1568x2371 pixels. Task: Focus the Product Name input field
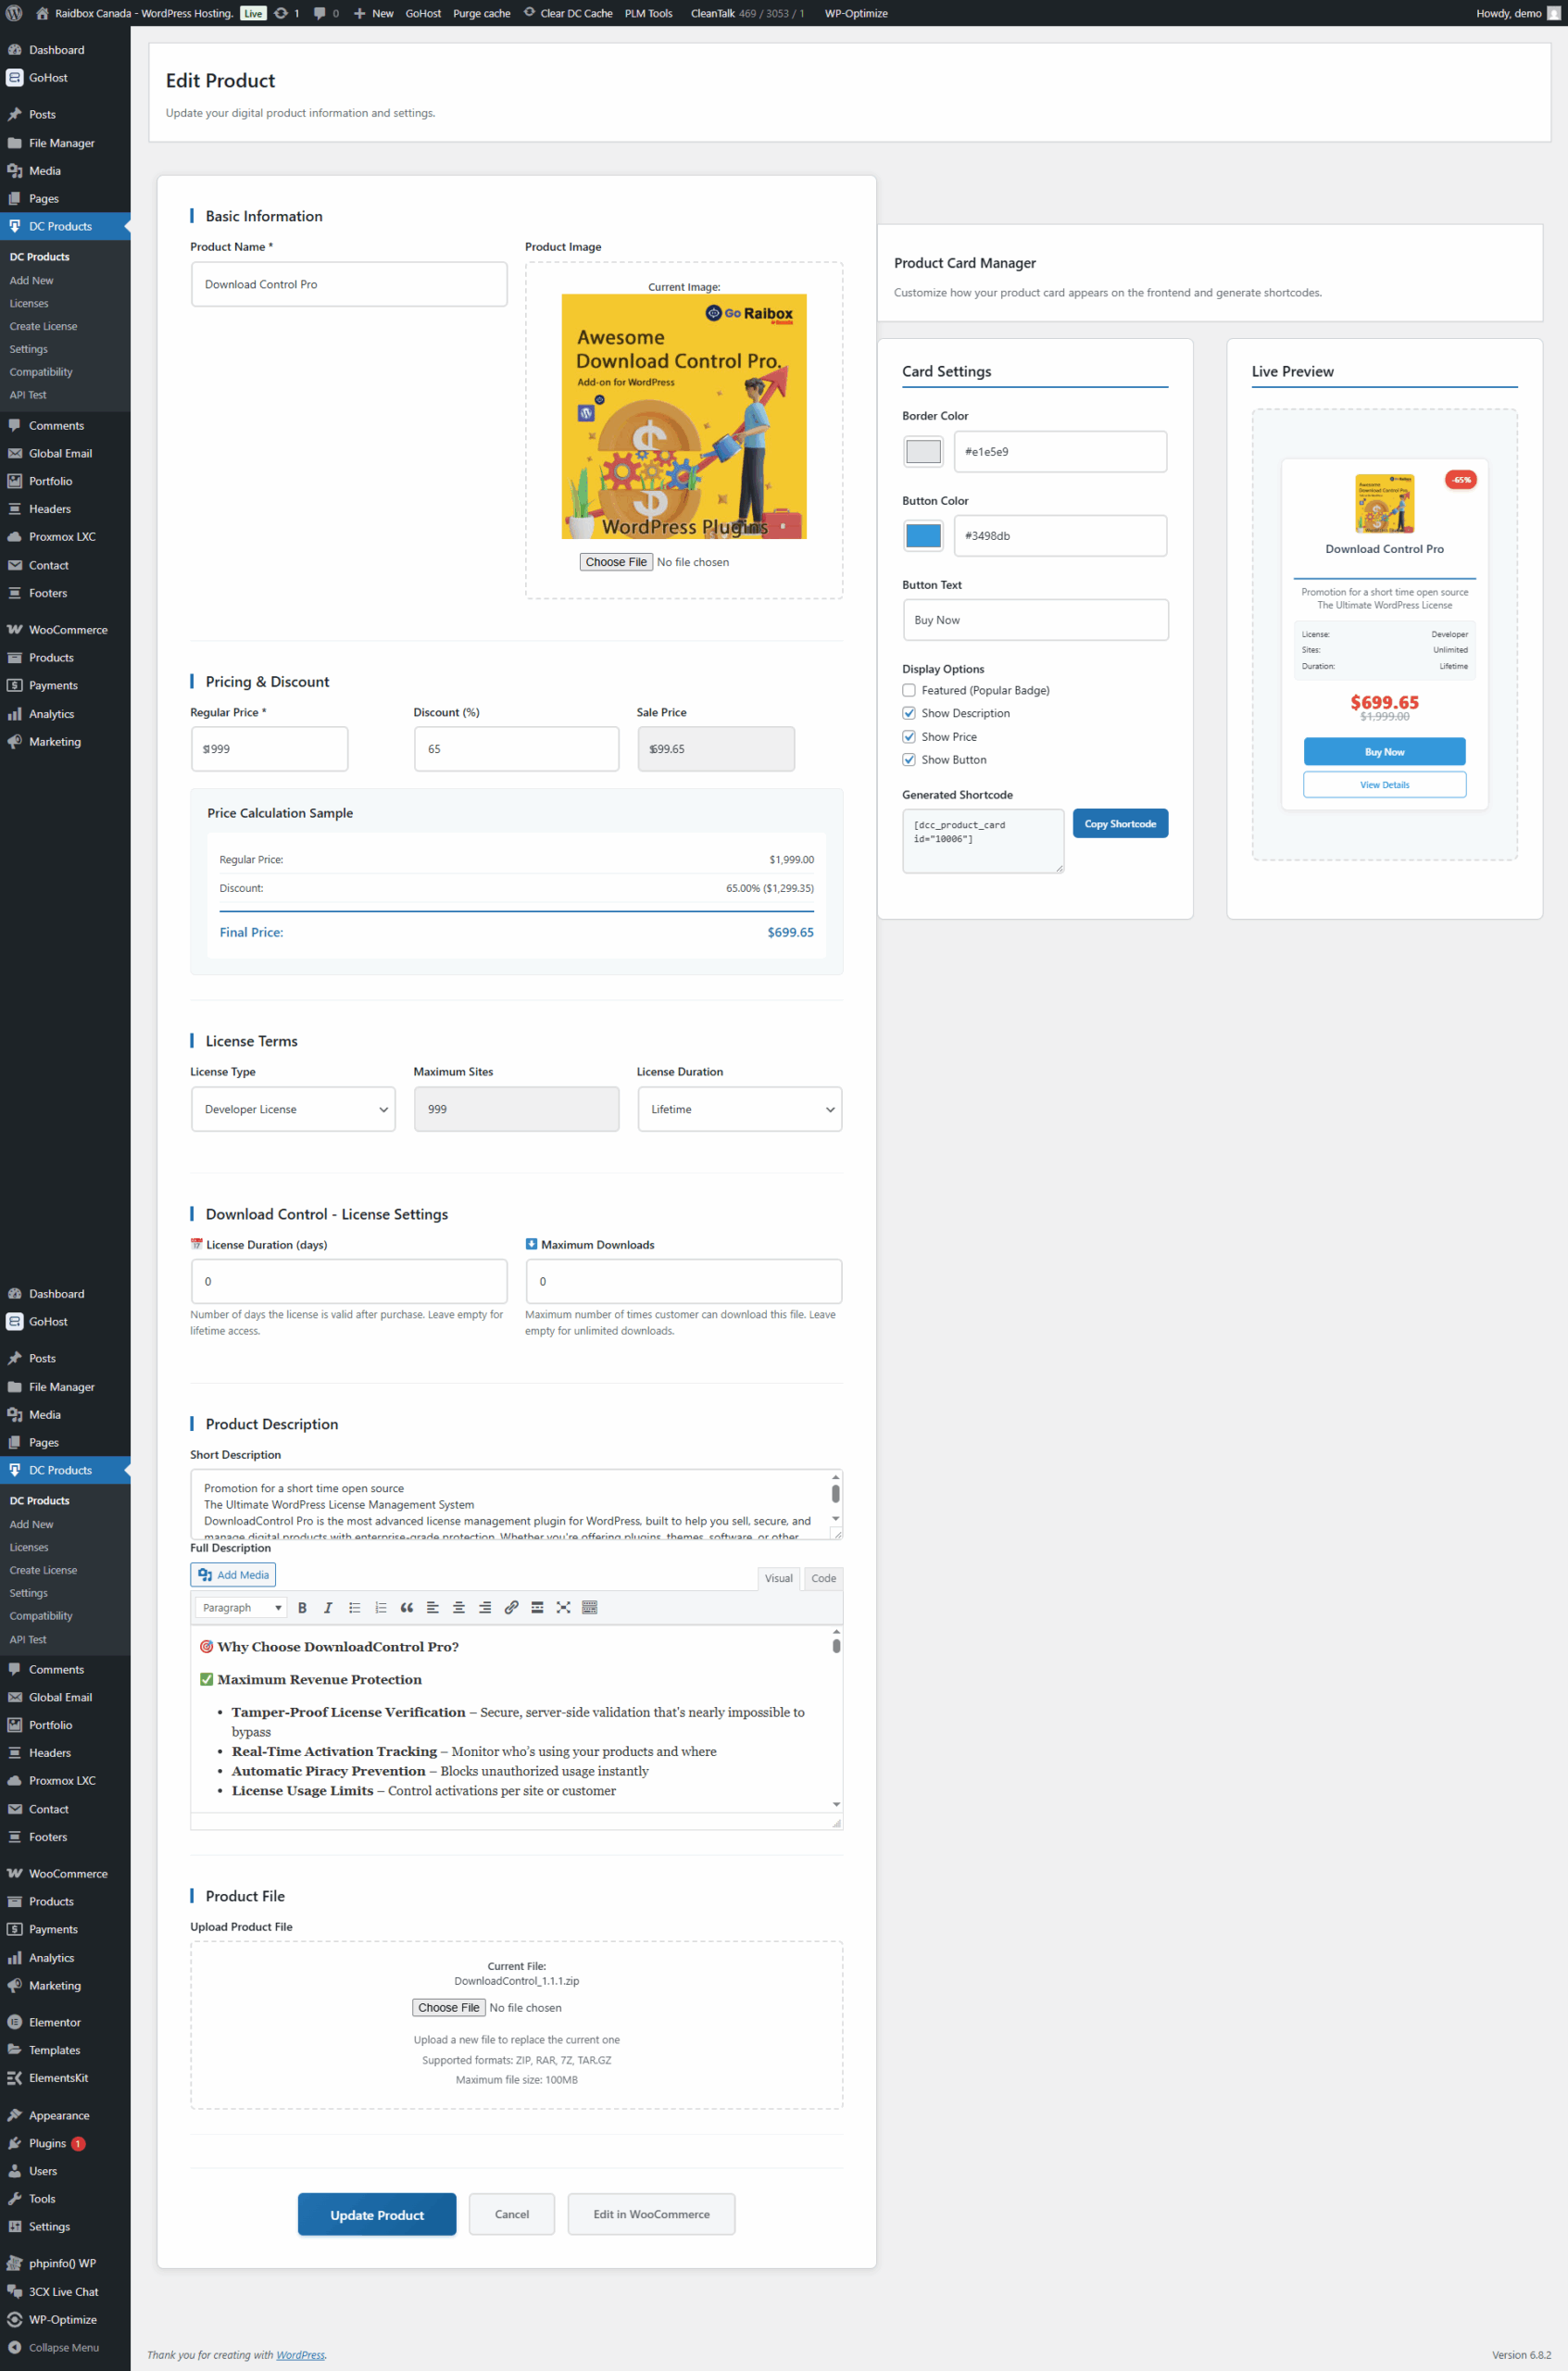(349, 284)
